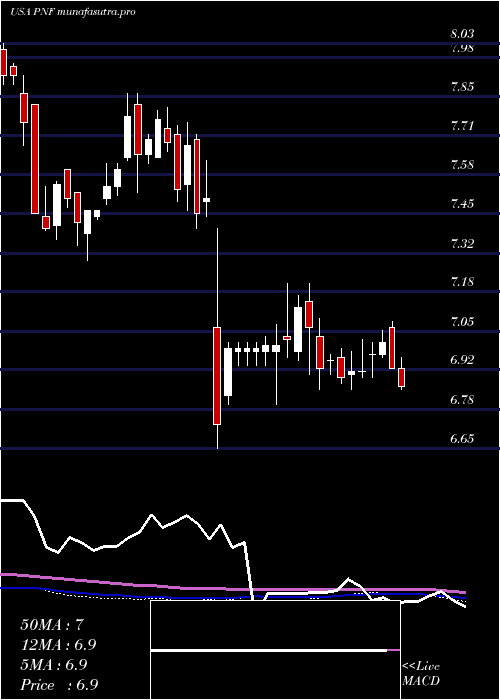This screenshot has height=700, width=500.
Task: Select the 7.32 price axis label
Action: coord(462,244)
